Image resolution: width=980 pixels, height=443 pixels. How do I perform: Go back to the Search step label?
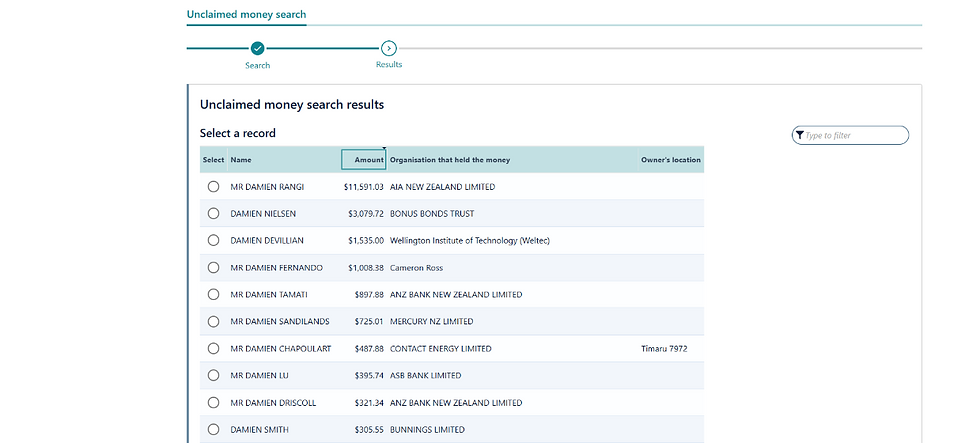[258, 65]
